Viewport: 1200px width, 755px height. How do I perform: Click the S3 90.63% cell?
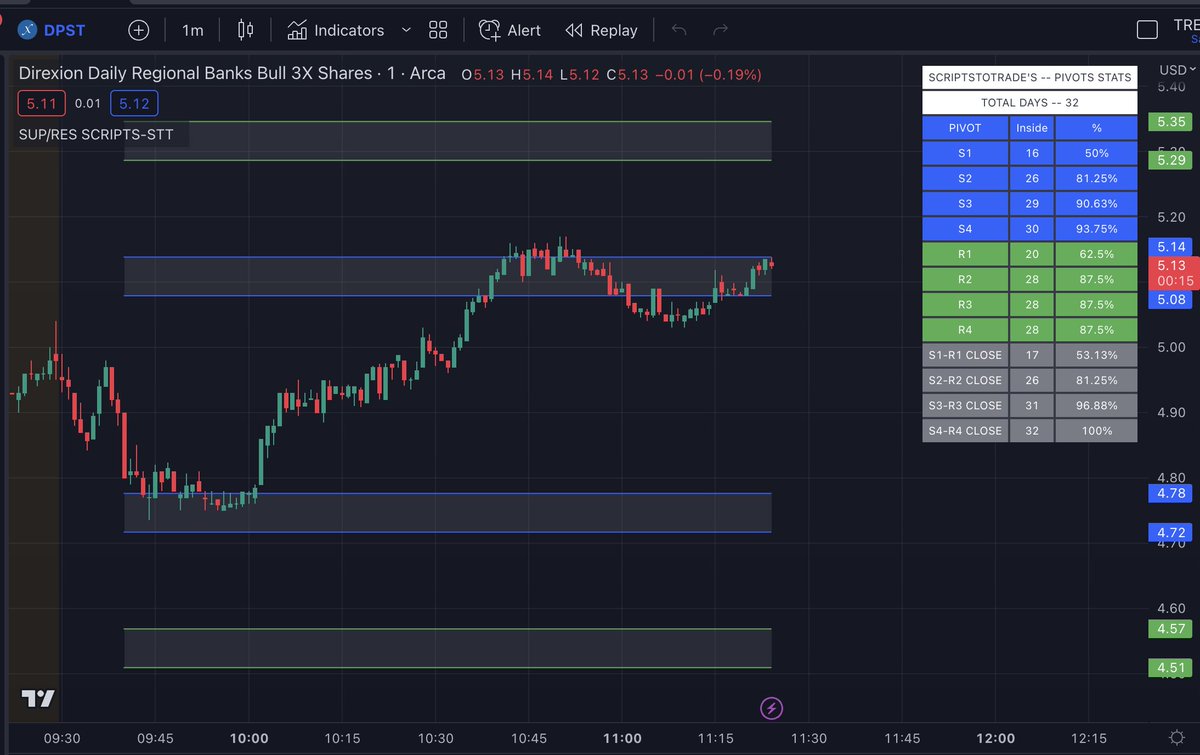click(1096, 203)
